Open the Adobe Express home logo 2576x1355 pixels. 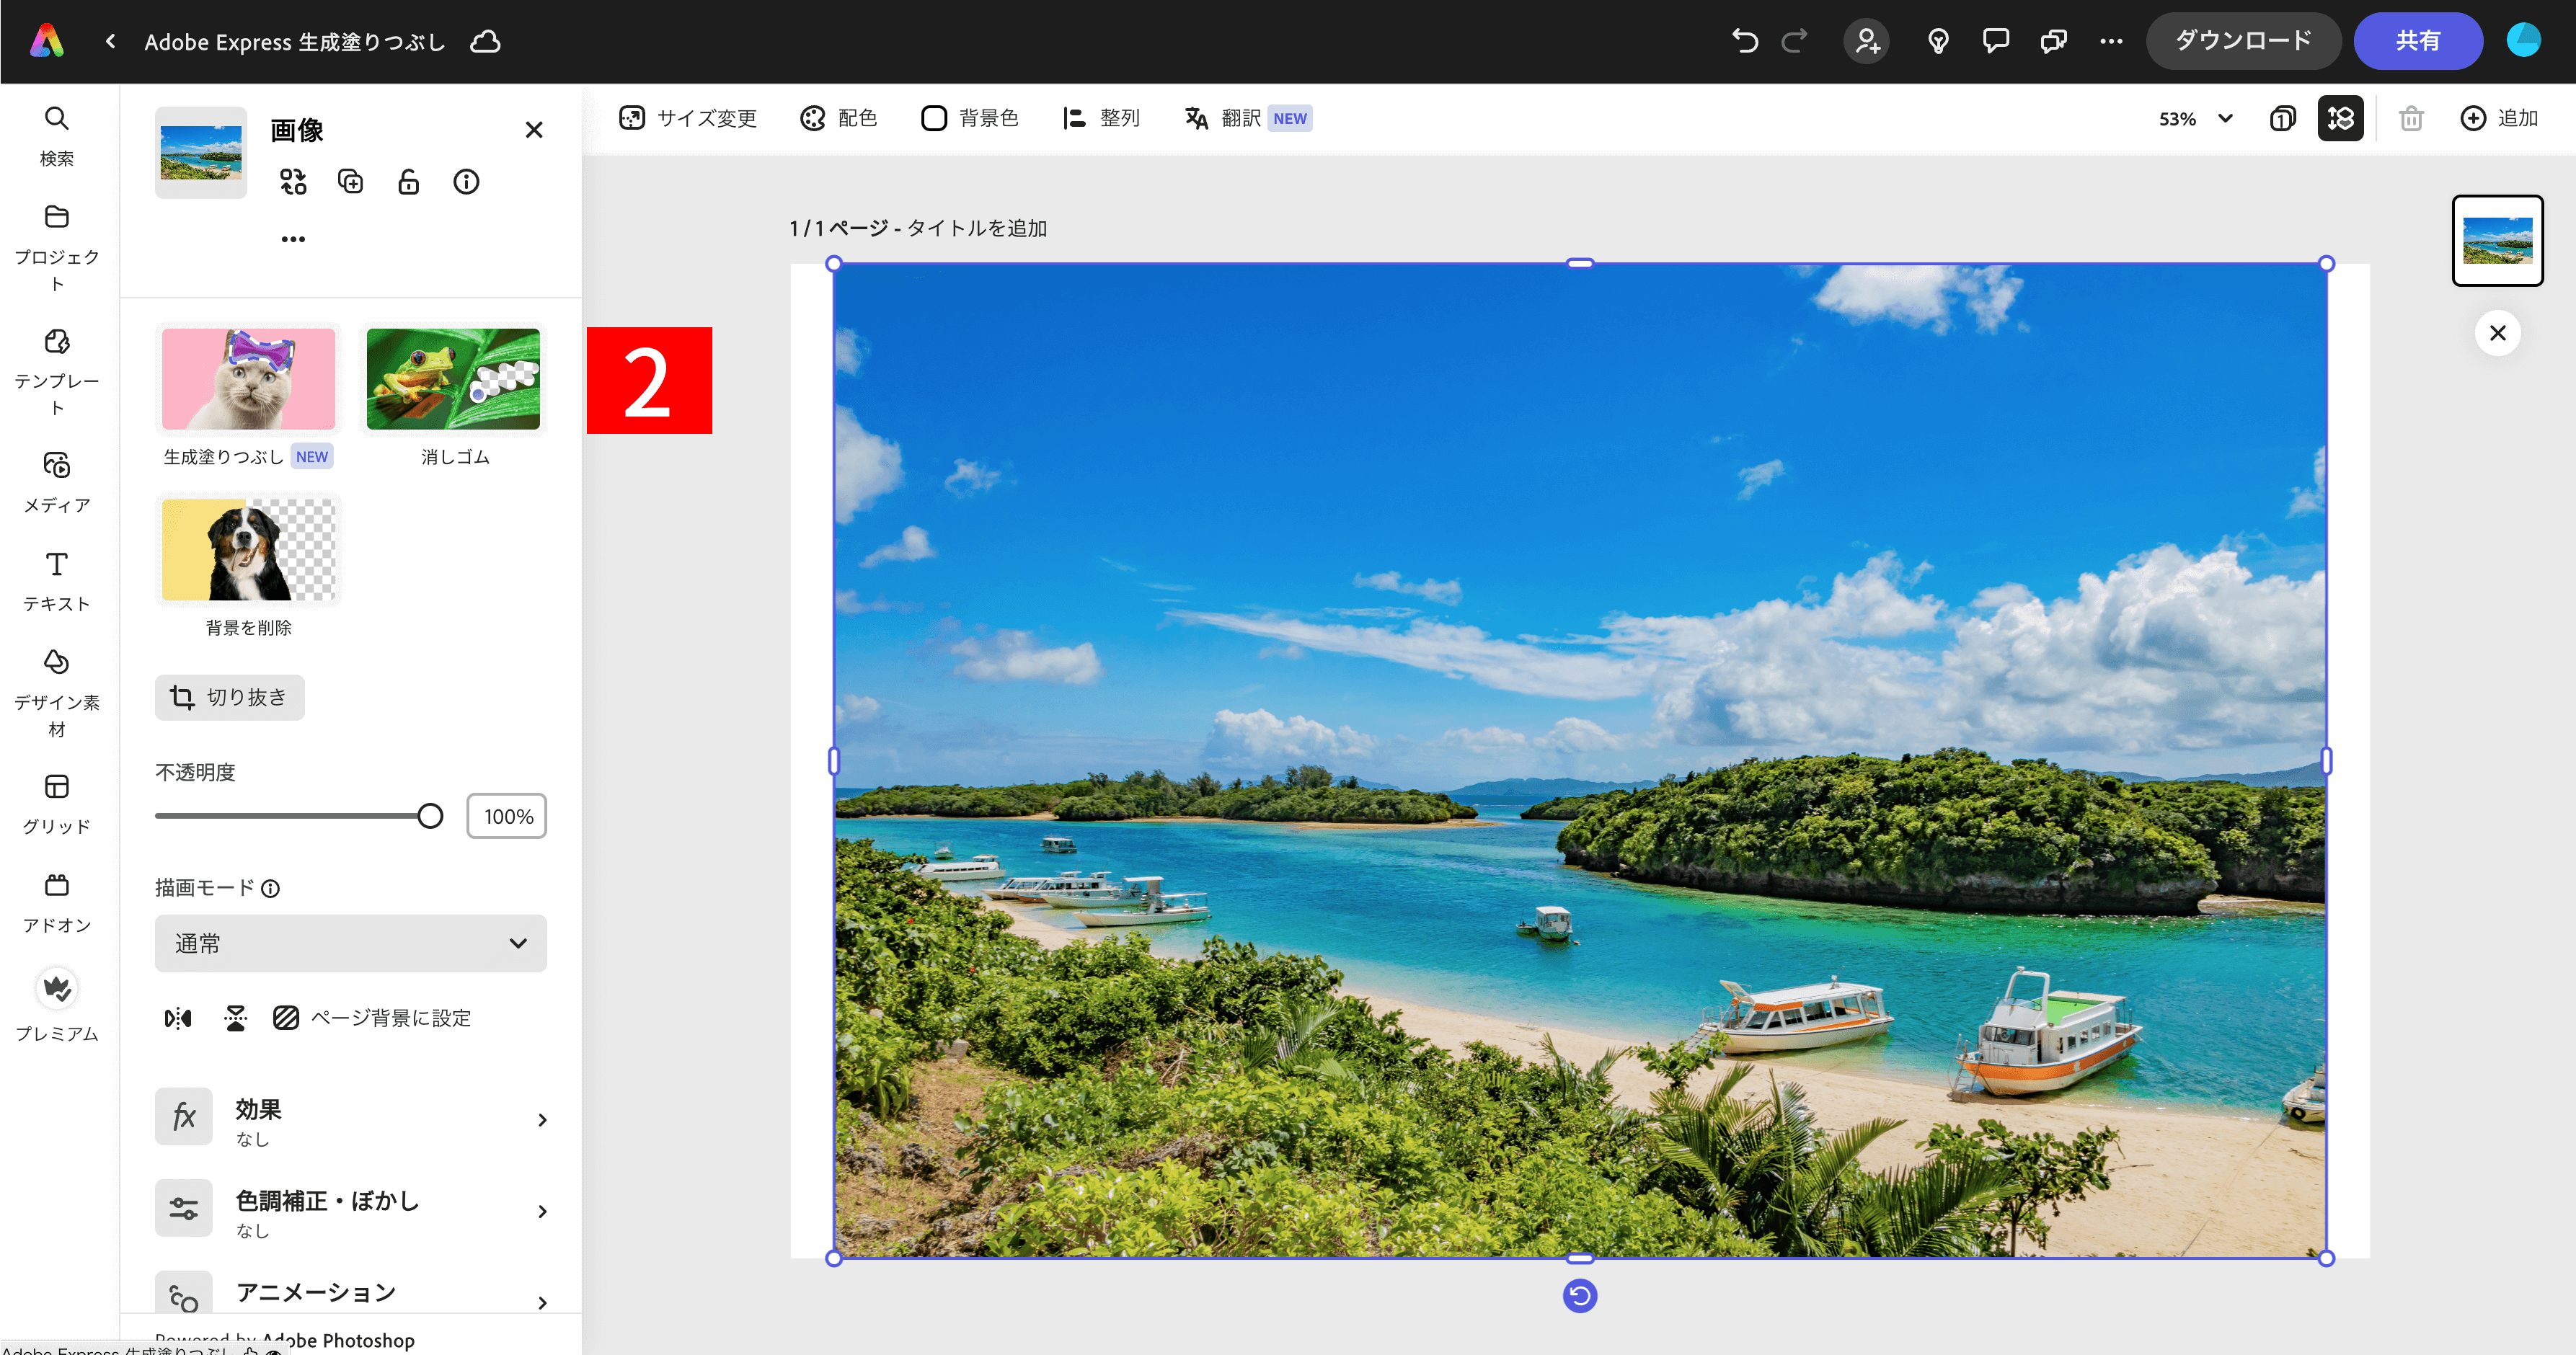pyautogui.click(x=47, y=41)
